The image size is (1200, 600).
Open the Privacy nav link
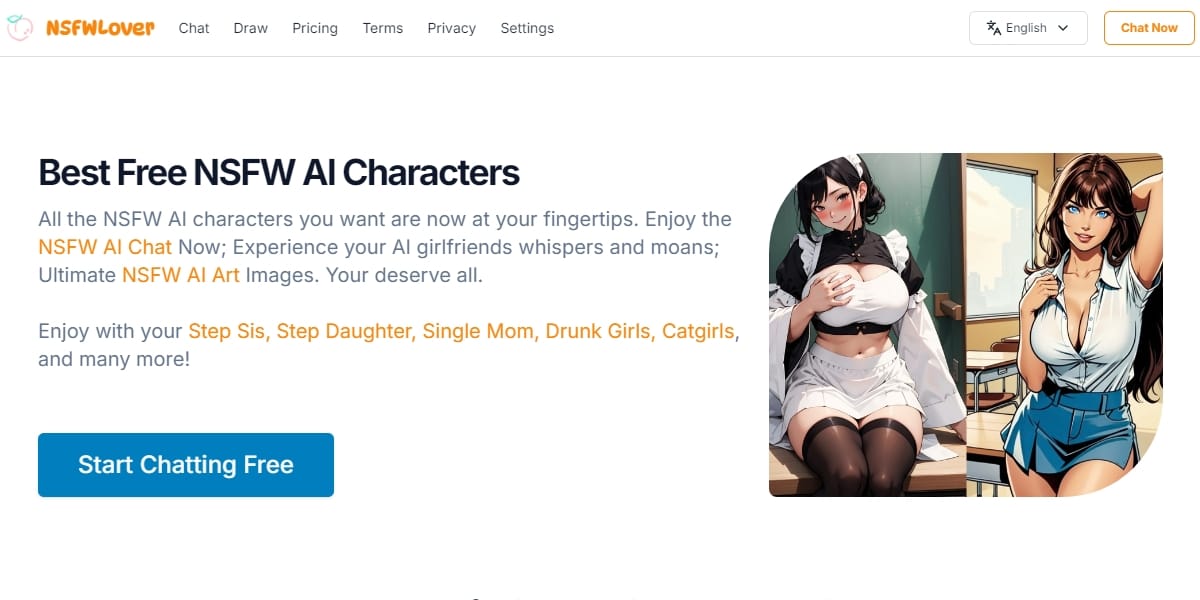tap(452, 28)
